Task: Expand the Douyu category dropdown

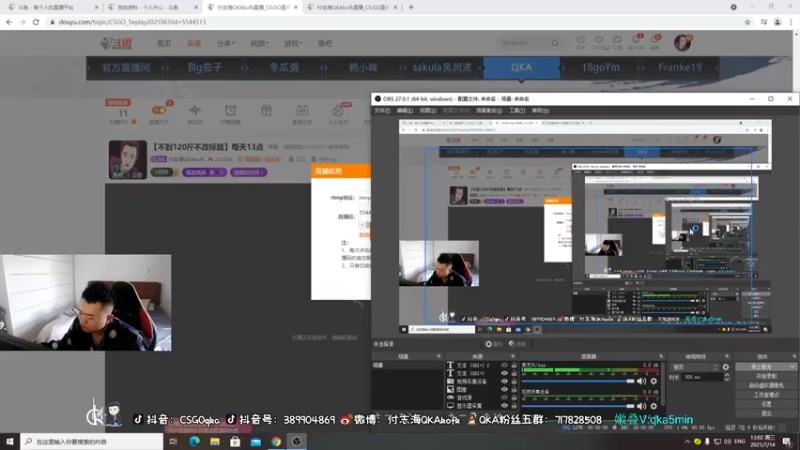Action: pos(226,43)
